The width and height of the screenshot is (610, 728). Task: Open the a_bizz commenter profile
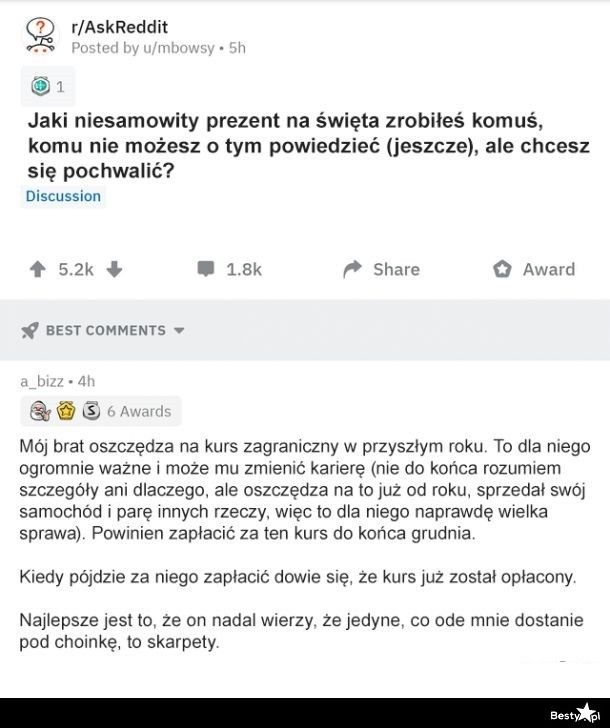click(42, 380)
